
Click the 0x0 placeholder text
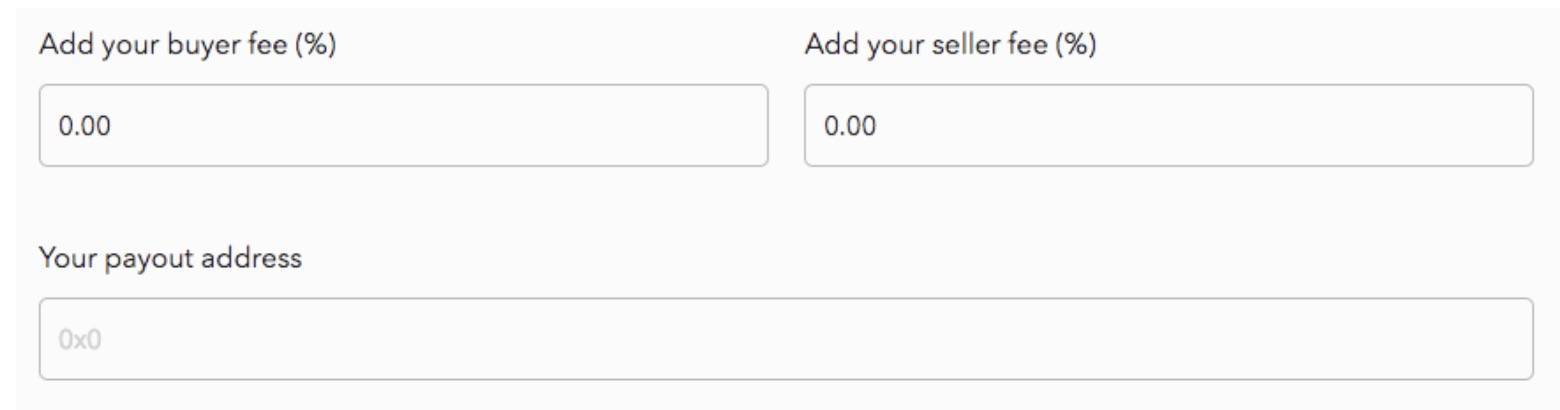coord(80,340)
